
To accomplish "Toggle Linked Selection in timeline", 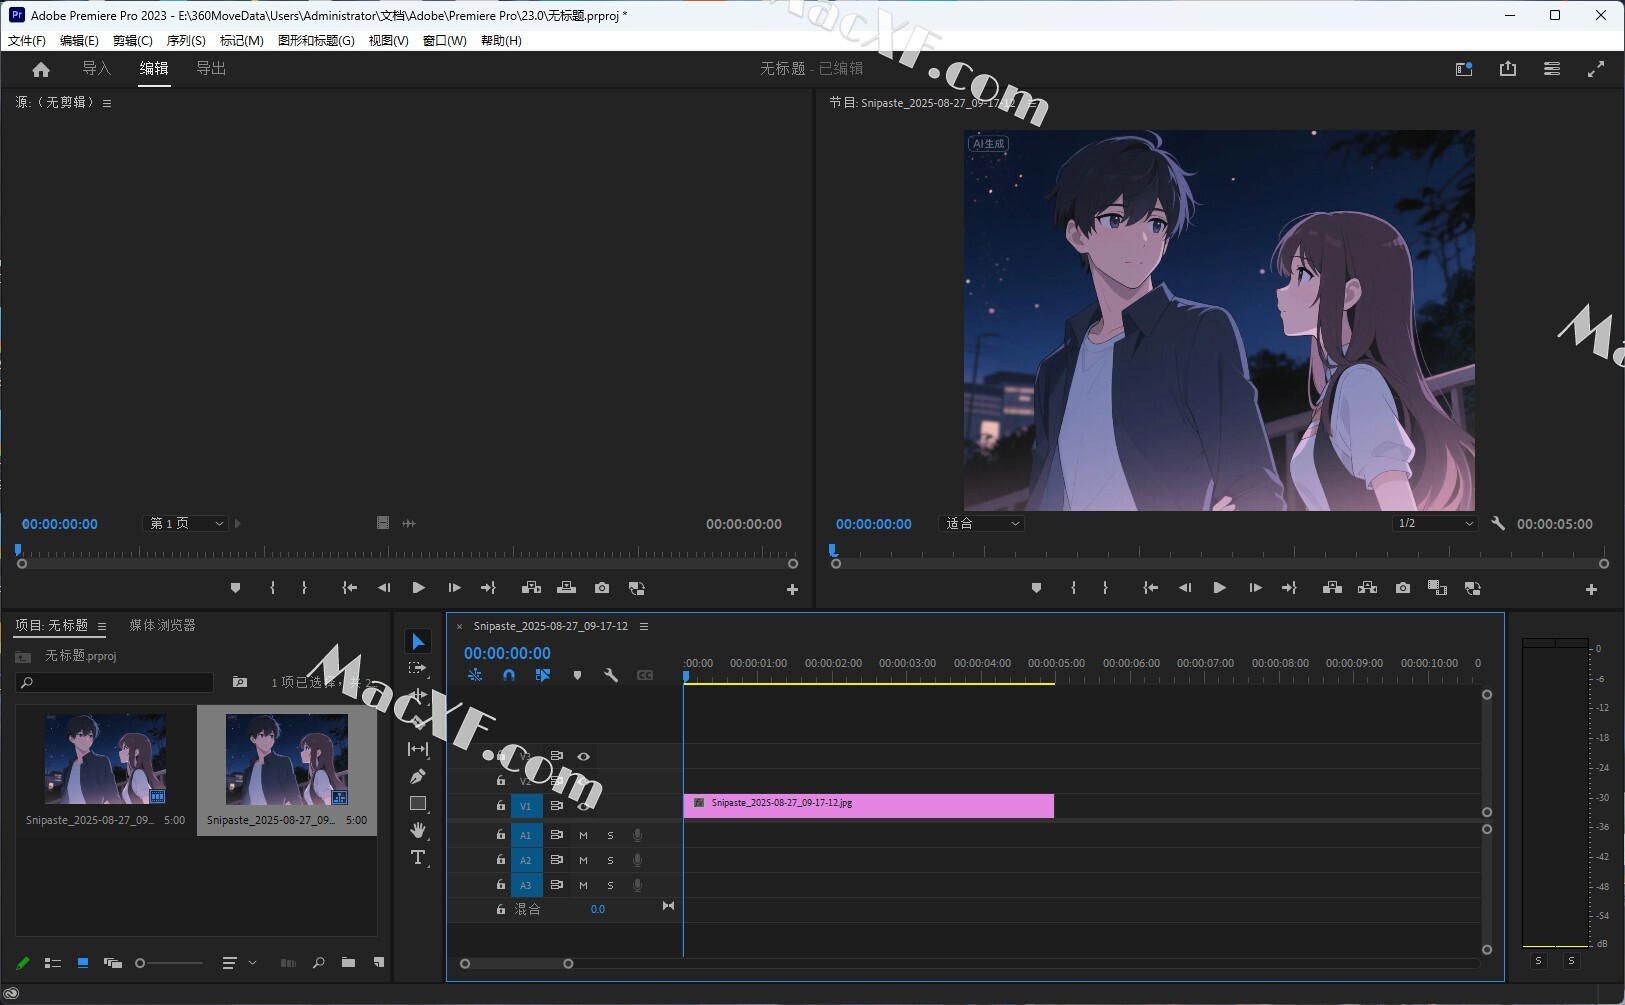I will tap(543, 675).
